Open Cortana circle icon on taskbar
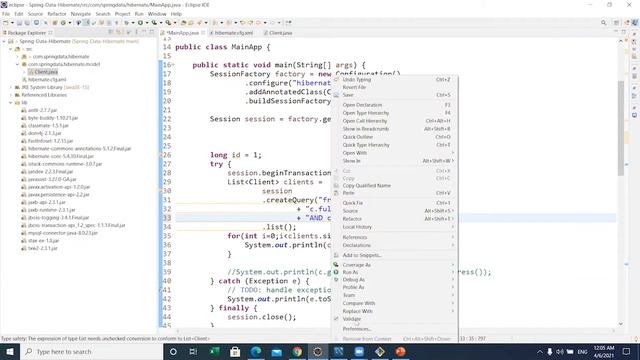This screenshot has width=640, height=360. point(173,351)
